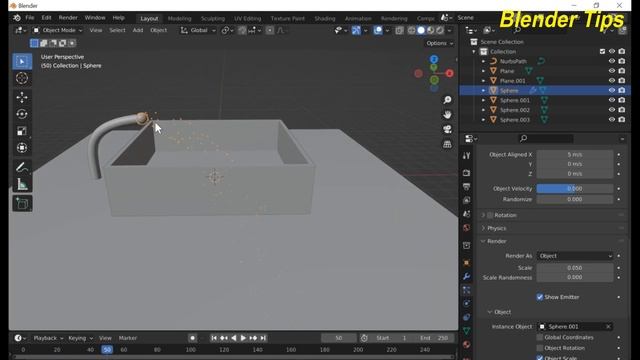Collapse the Render panel

(x=483, y=241)
